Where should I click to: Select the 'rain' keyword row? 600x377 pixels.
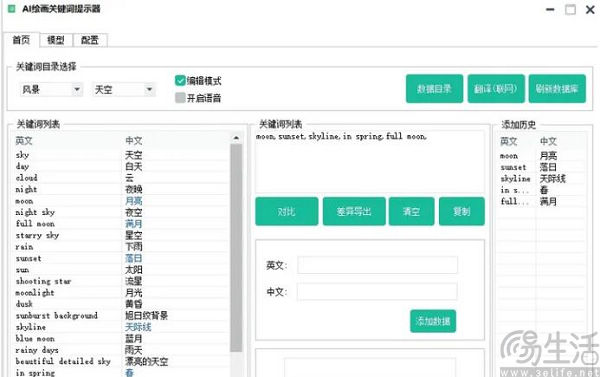[x=121, y=247]
